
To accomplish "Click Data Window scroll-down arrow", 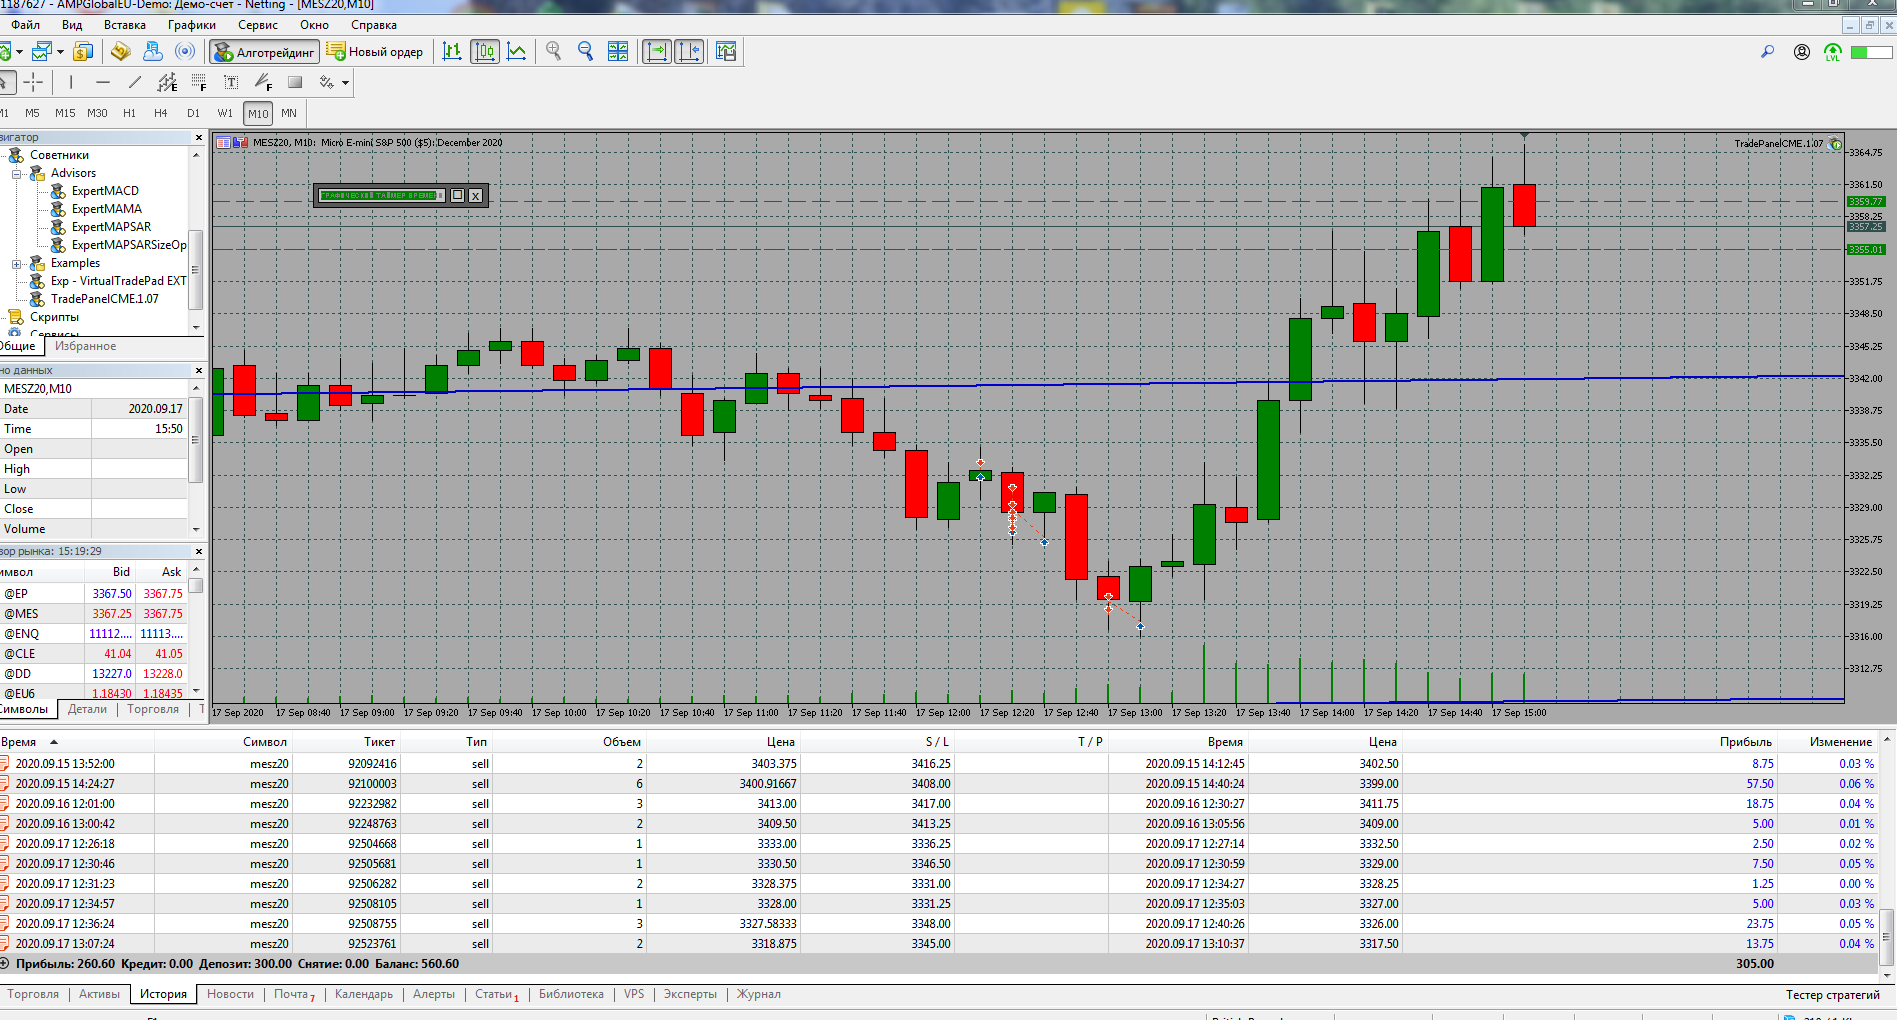I will click(x=196, y=529).
